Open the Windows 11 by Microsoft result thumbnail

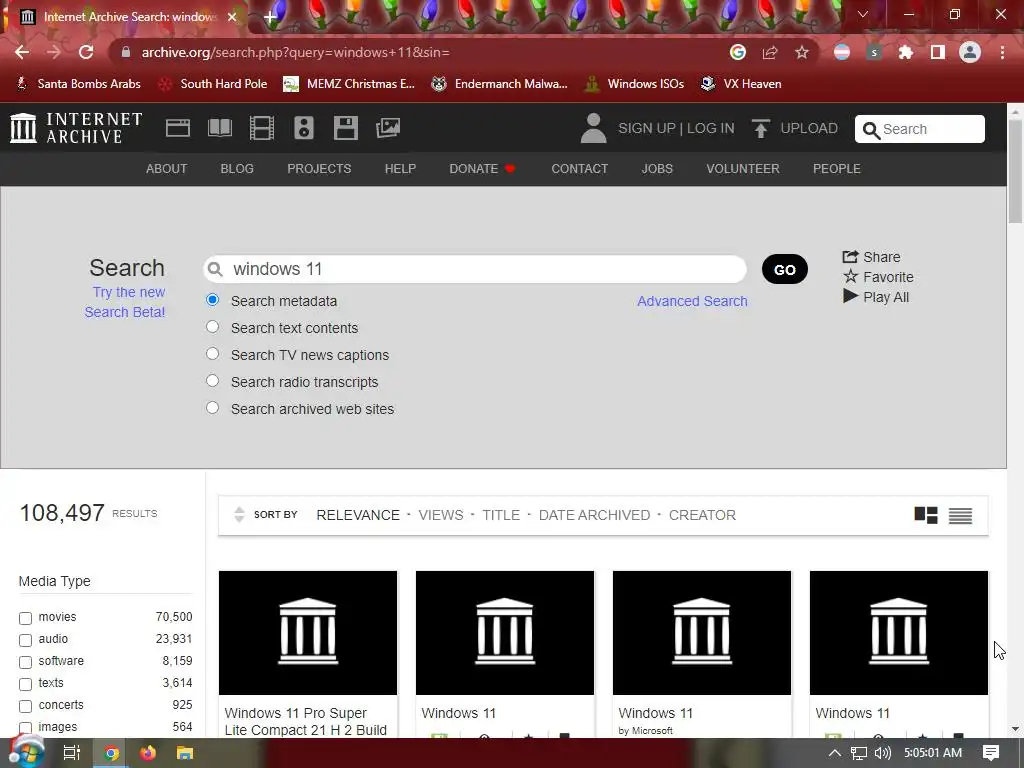click(701, 633)
